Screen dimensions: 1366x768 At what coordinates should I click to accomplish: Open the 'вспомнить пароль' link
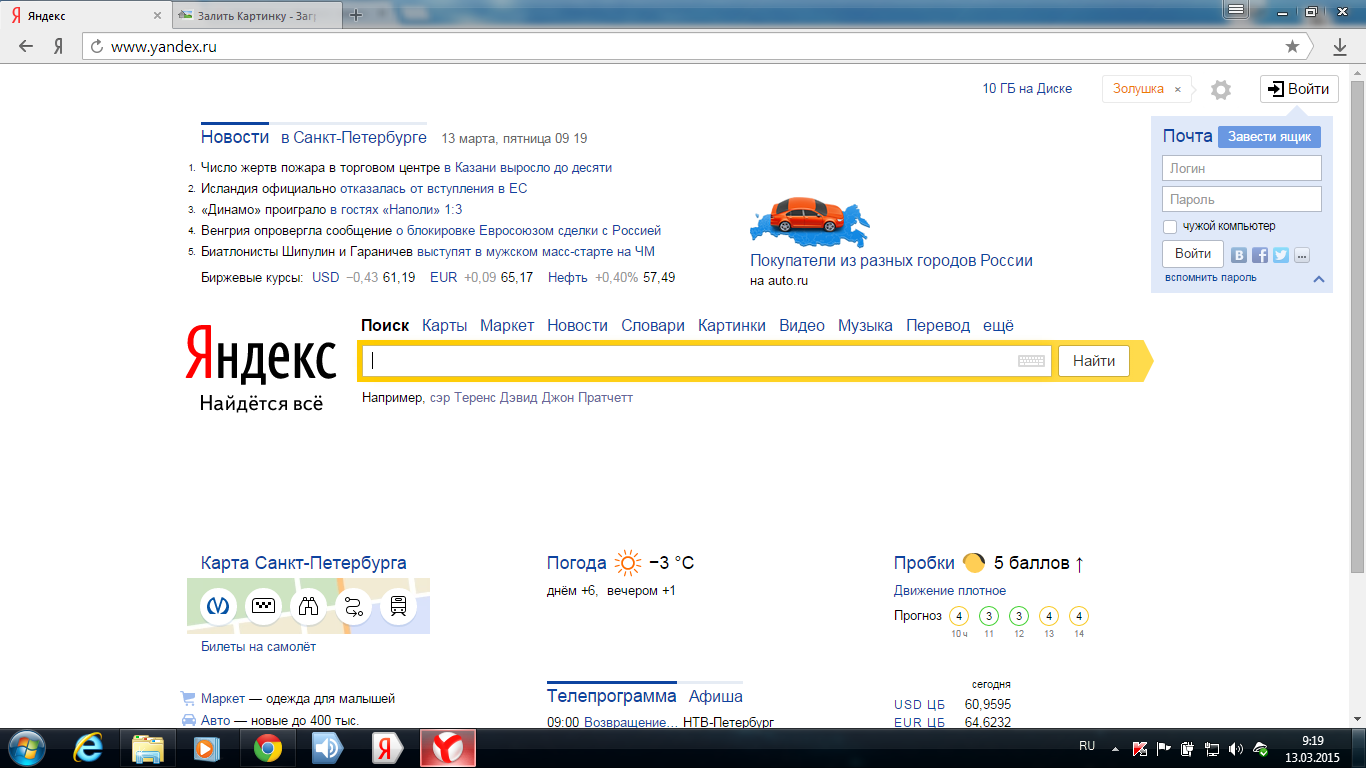pos(1210,277)
